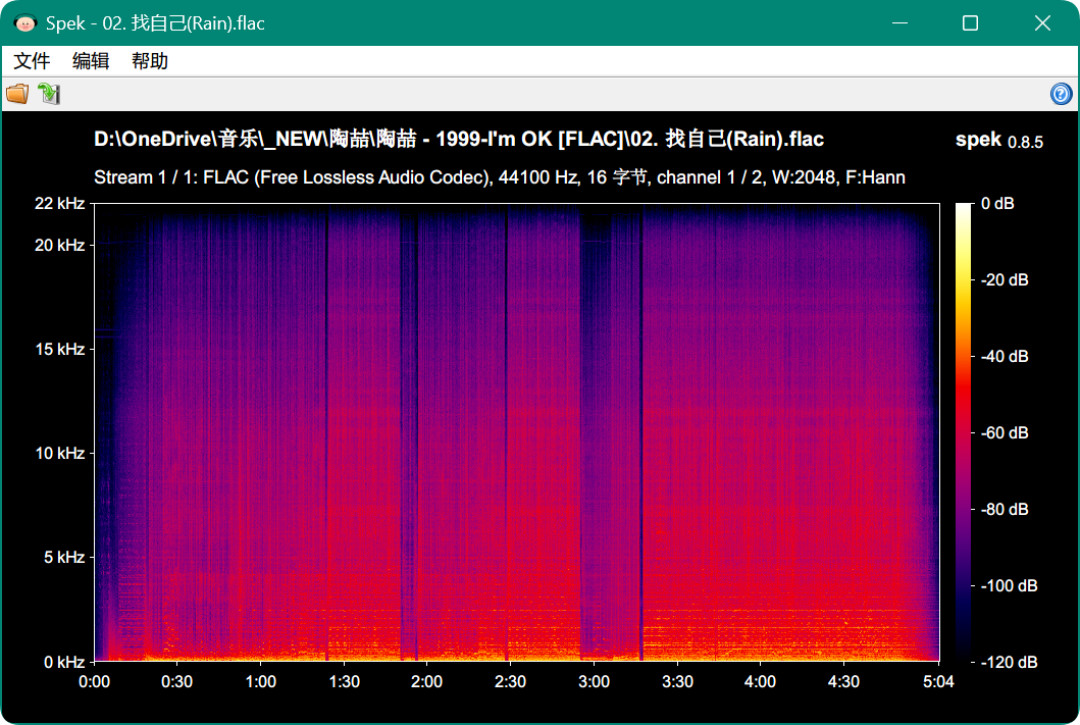1080x725 pixels.
Task: Click the 15 kHz frequency label
Action: point(60,349)
